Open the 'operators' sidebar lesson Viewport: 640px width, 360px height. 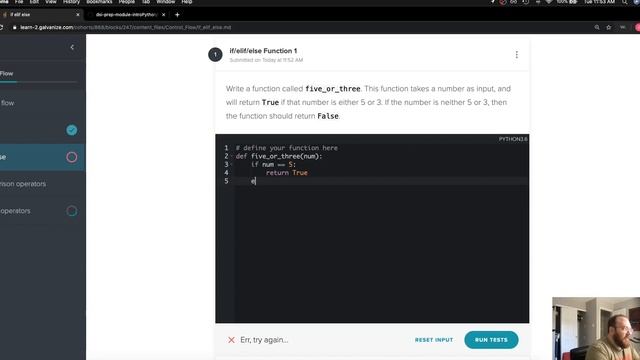pyautogui.click(x=15, y=211)
